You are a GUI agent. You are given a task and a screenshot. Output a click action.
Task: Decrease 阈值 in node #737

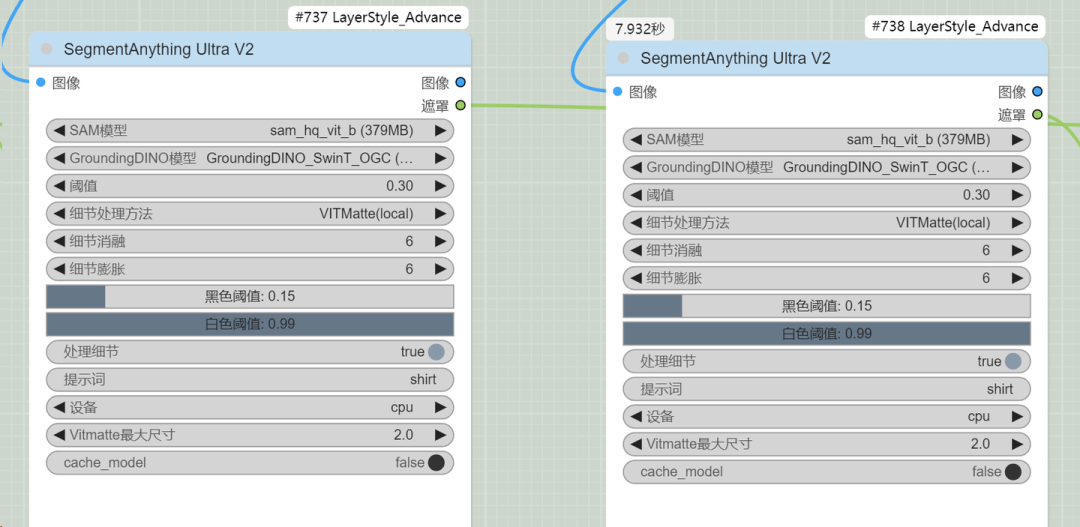(x=59, y=185)
